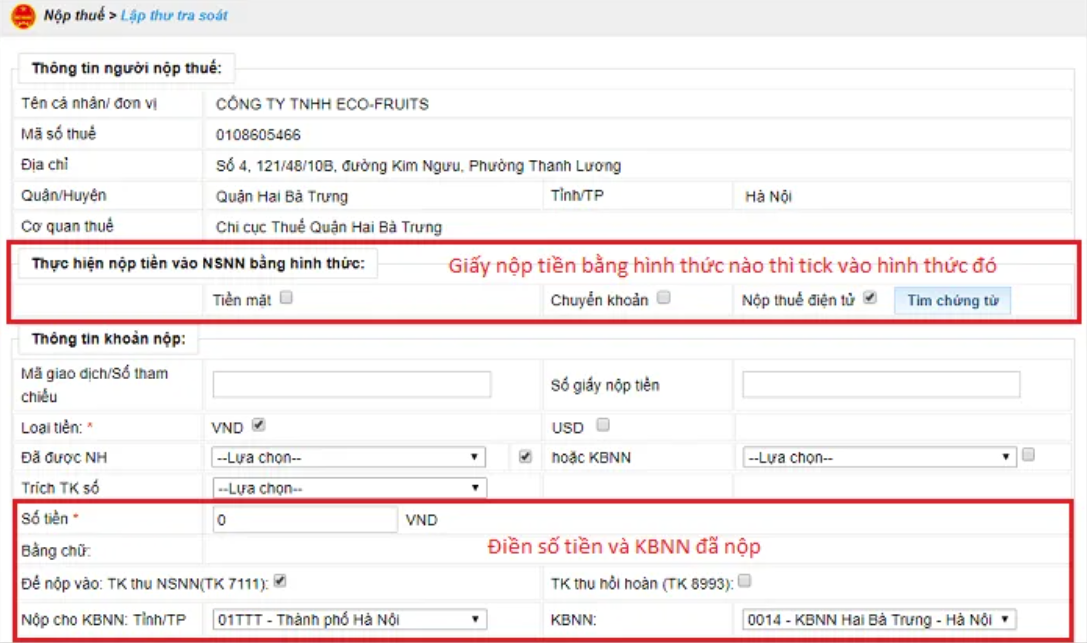Uncheck the box beside the NH dropdown
The width and height of the screenshot is (1087, 643).
pos(526,456)
